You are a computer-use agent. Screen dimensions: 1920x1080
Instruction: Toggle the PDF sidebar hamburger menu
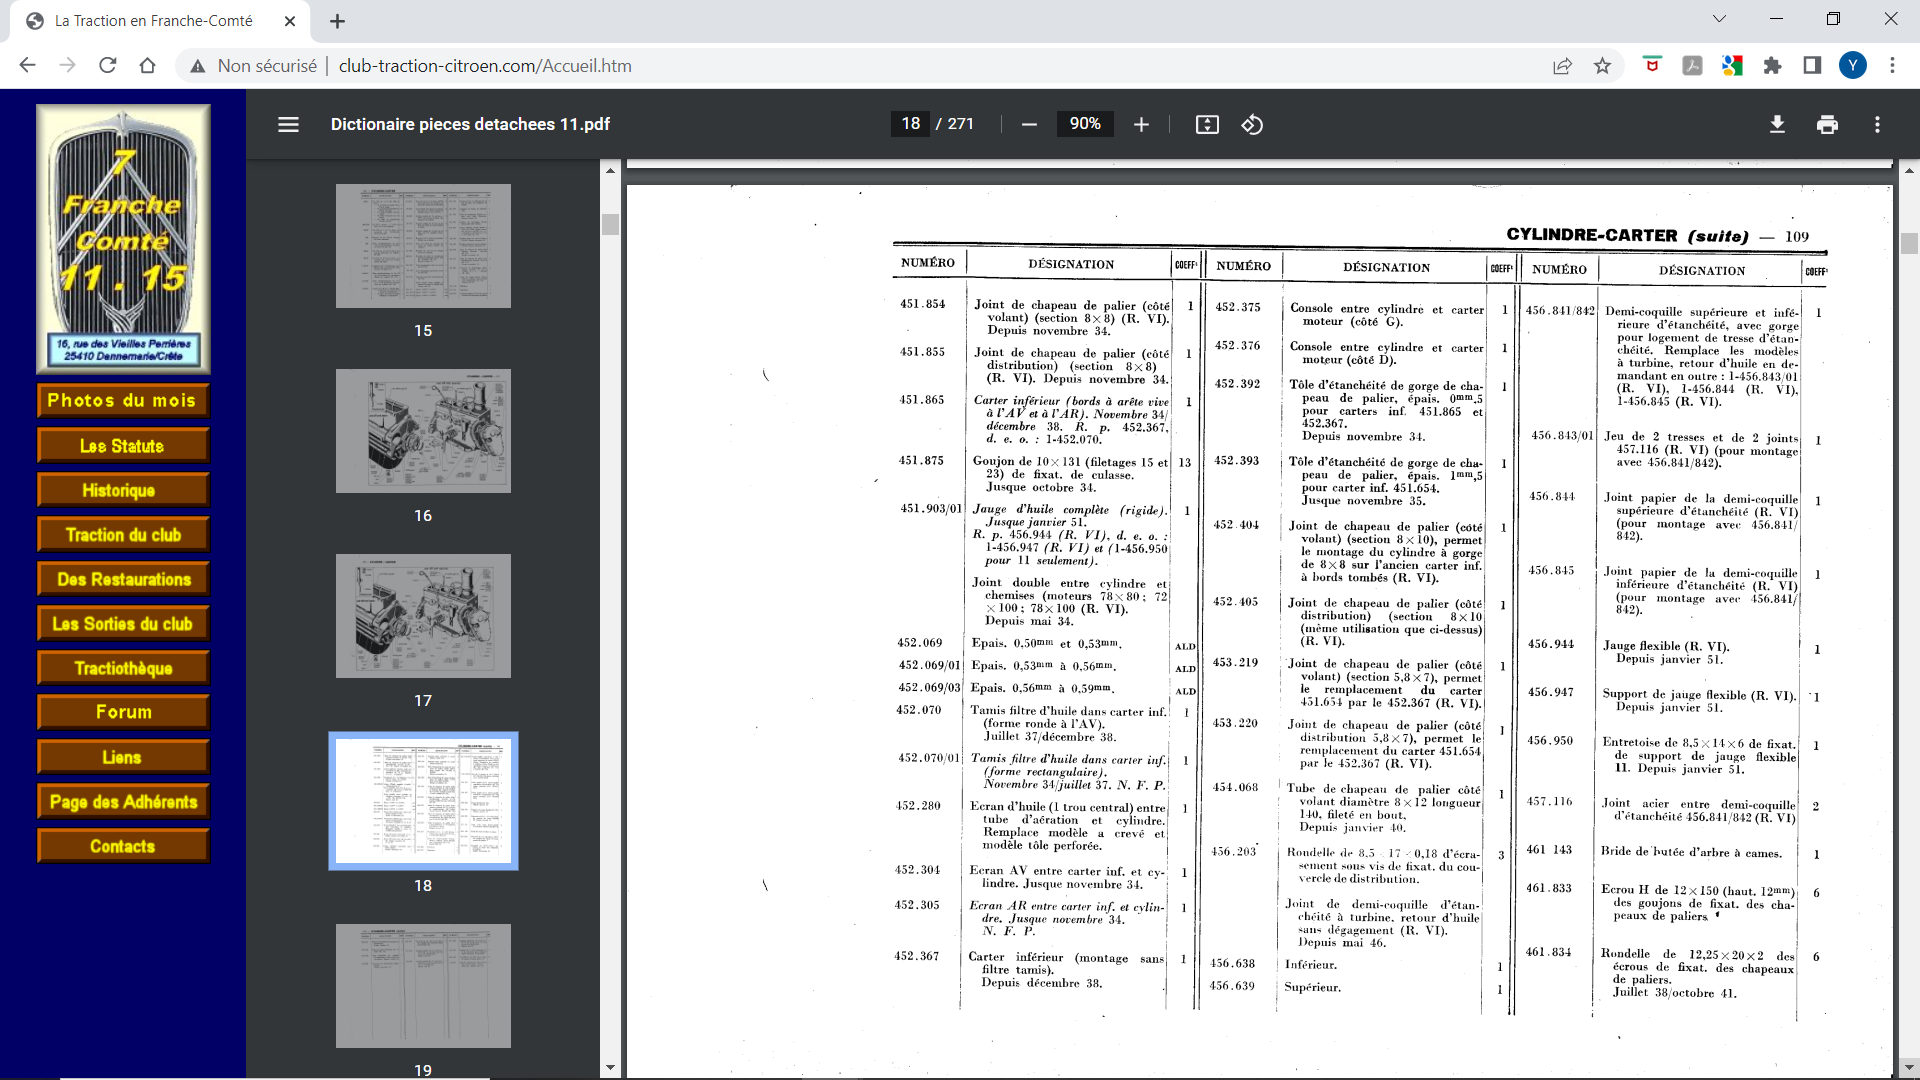tap(288, 124)
